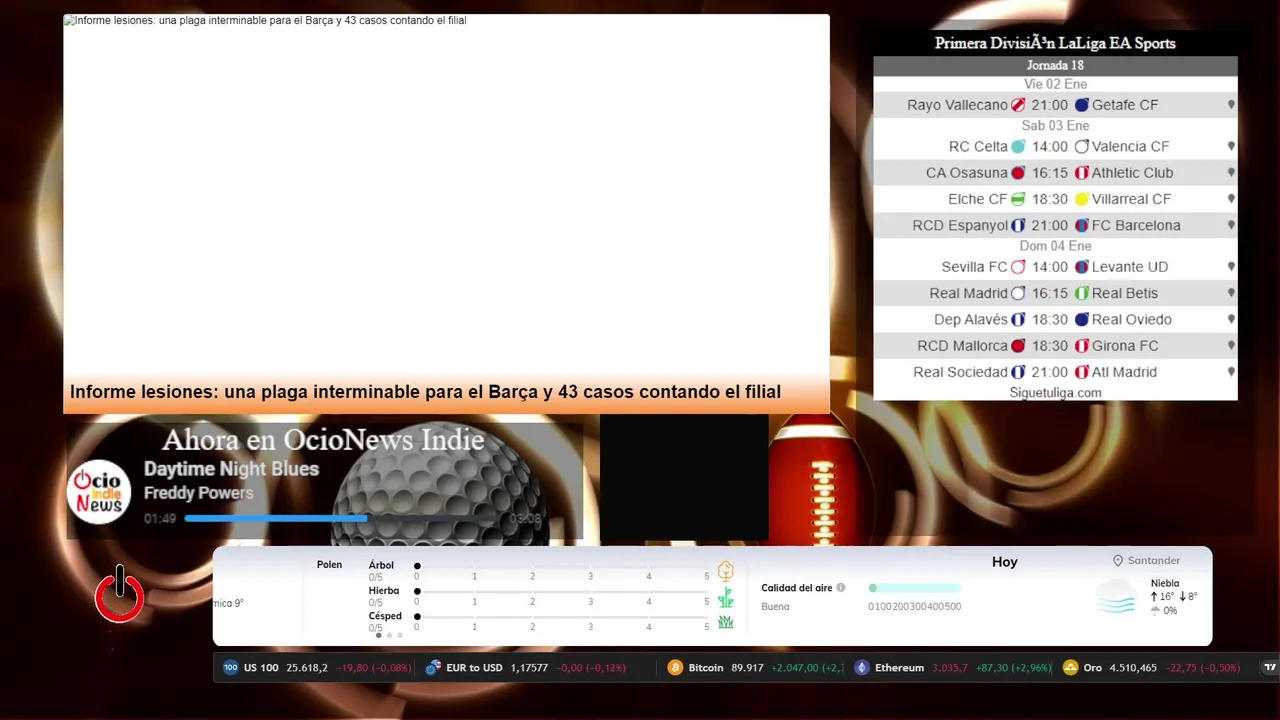1280x720 pixels.
Task: Click the Atl Madrid team badge
Action: pyautogui.click(x=1081, y=372)
